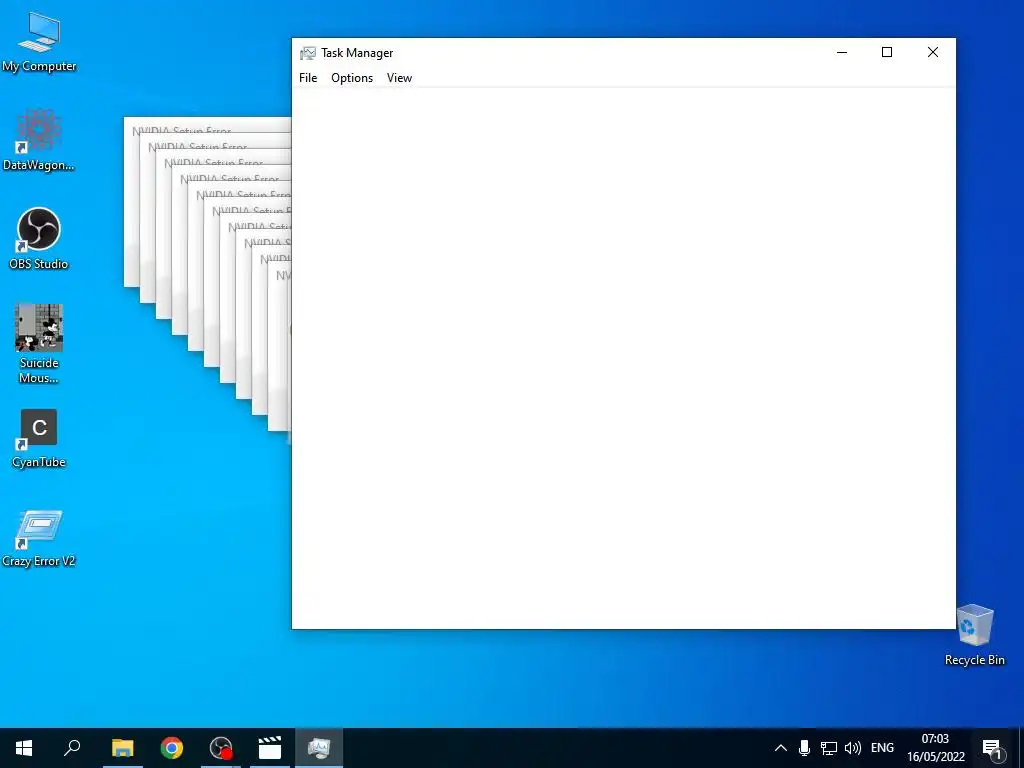Maximize the Task Manager window
Viewport: 1024px width, 768px height.
(x=887, y=52)
